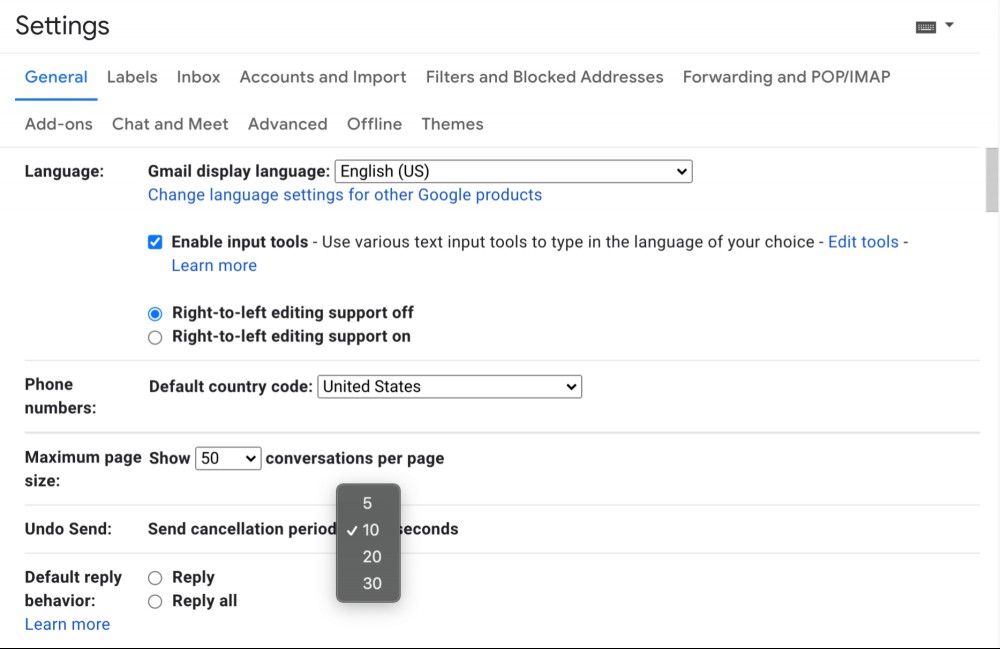The height and width of the screenshot is (649, 1000).
Task: Select Right-to-left editing support on
Action: click(155, 337)
